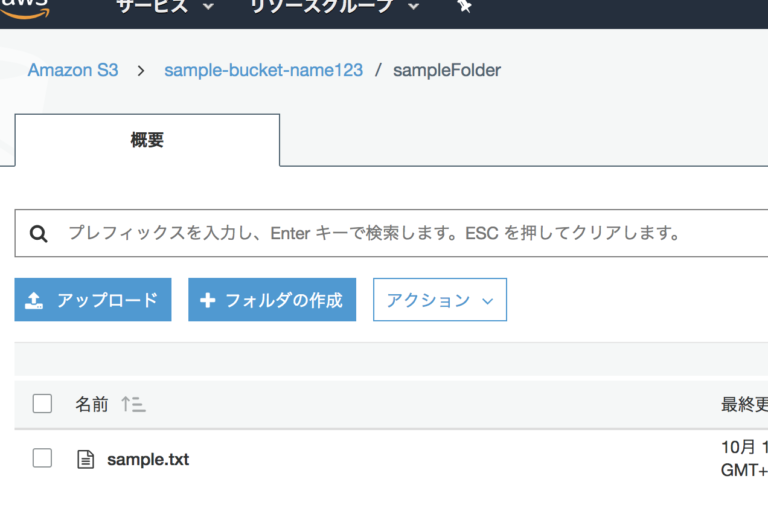Switch to the 概要 tab

[x=147, y=140]
